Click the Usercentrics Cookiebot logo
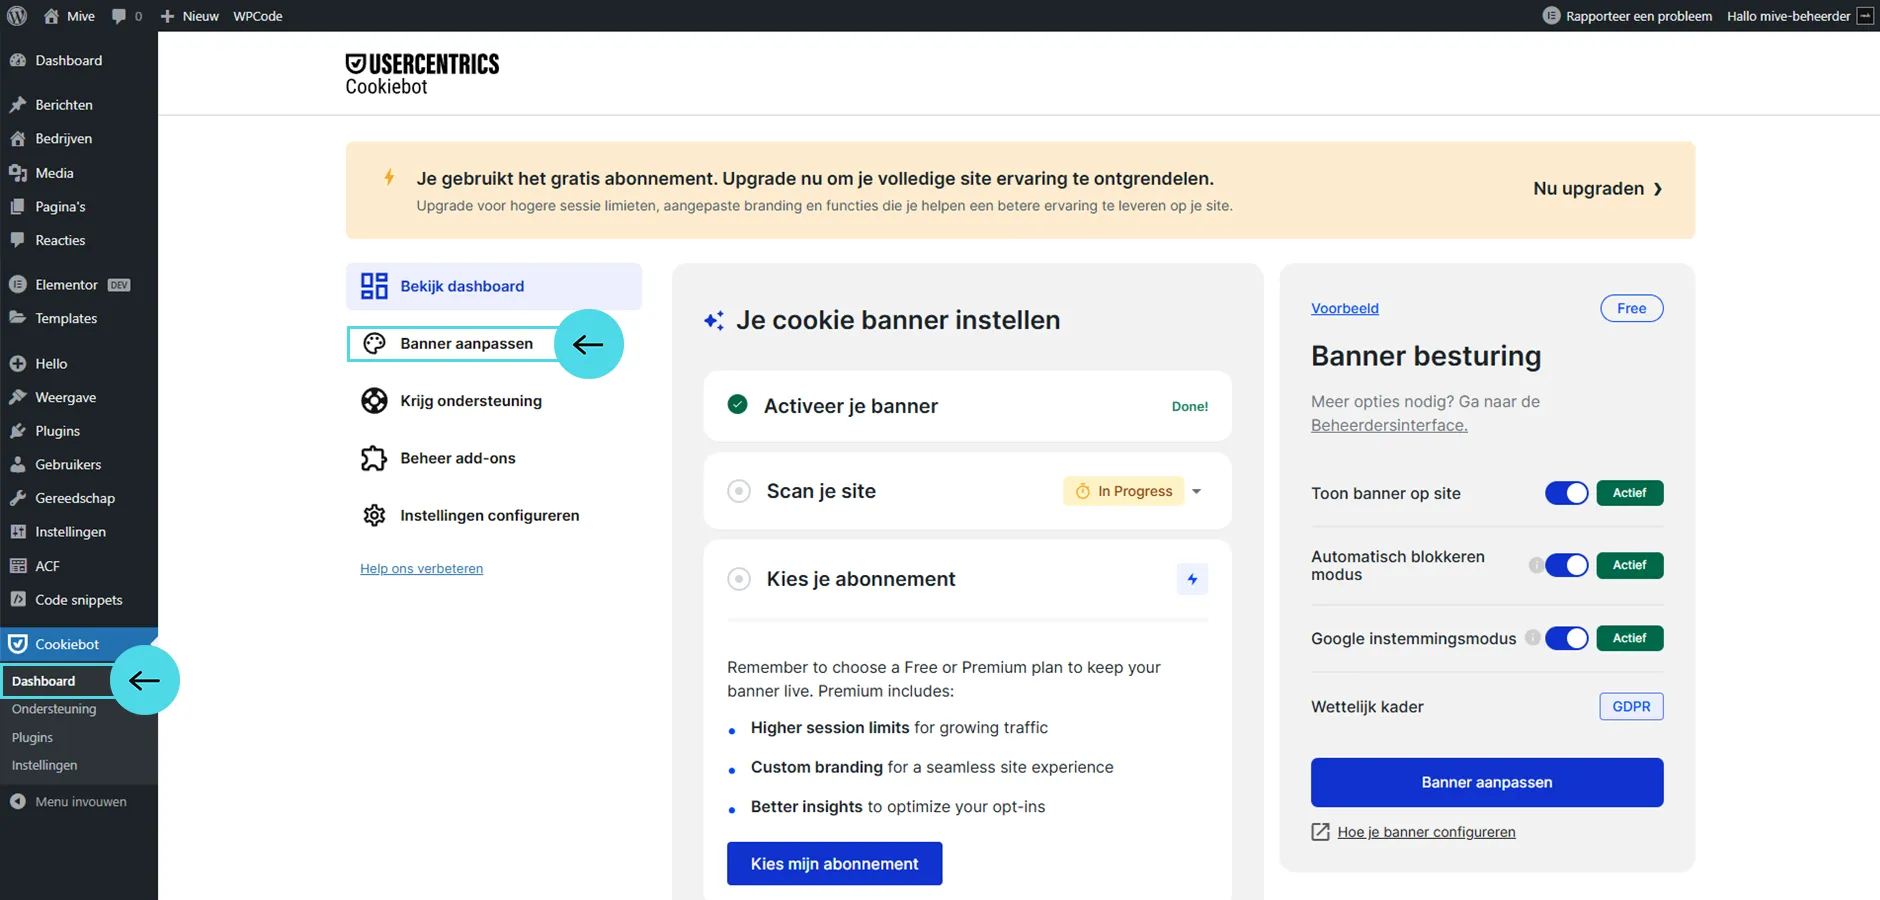 pyautogui.click(x=422, y=74)
